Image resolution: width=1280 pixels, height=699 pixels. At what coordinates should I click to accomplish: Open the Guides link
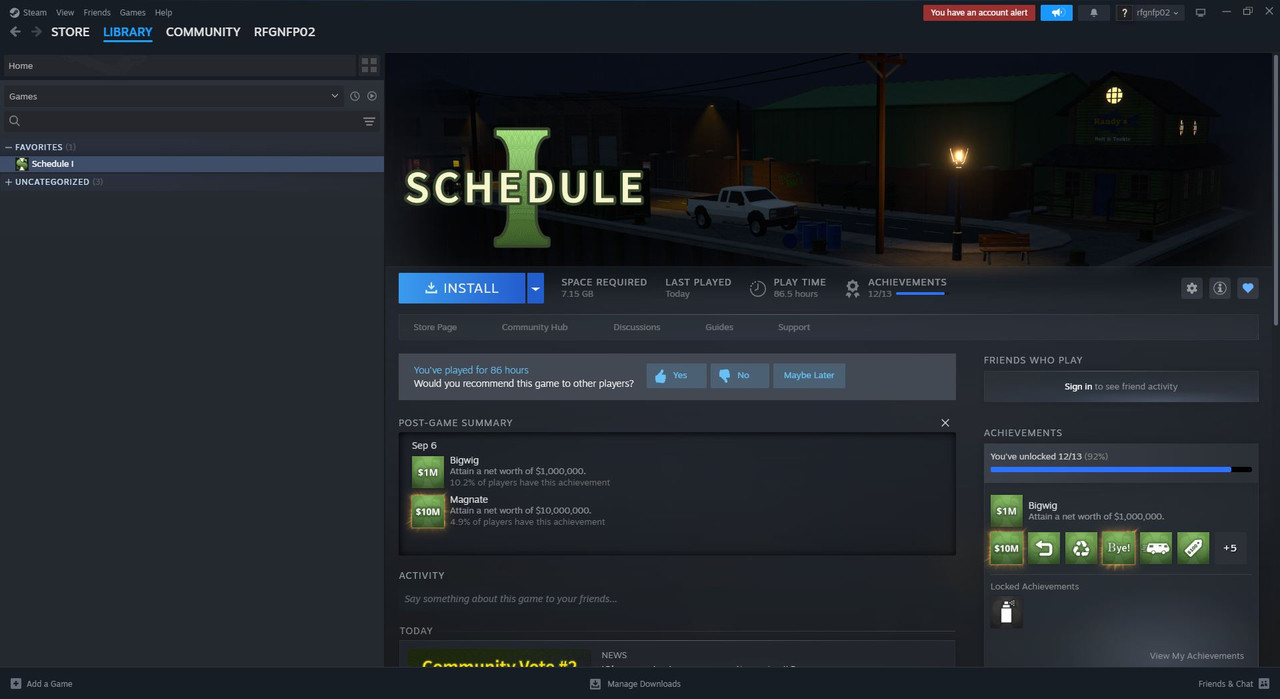[719, 327]
